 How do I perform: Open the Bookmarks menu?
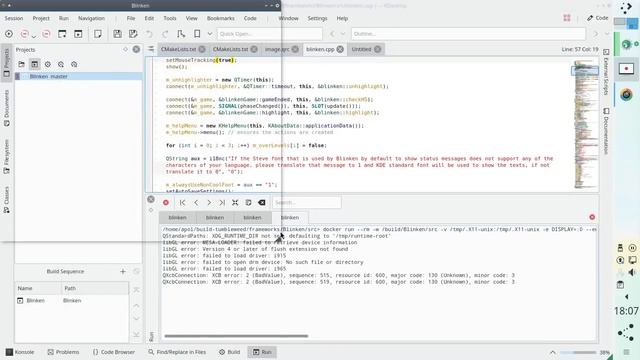(x=220, y=18)
